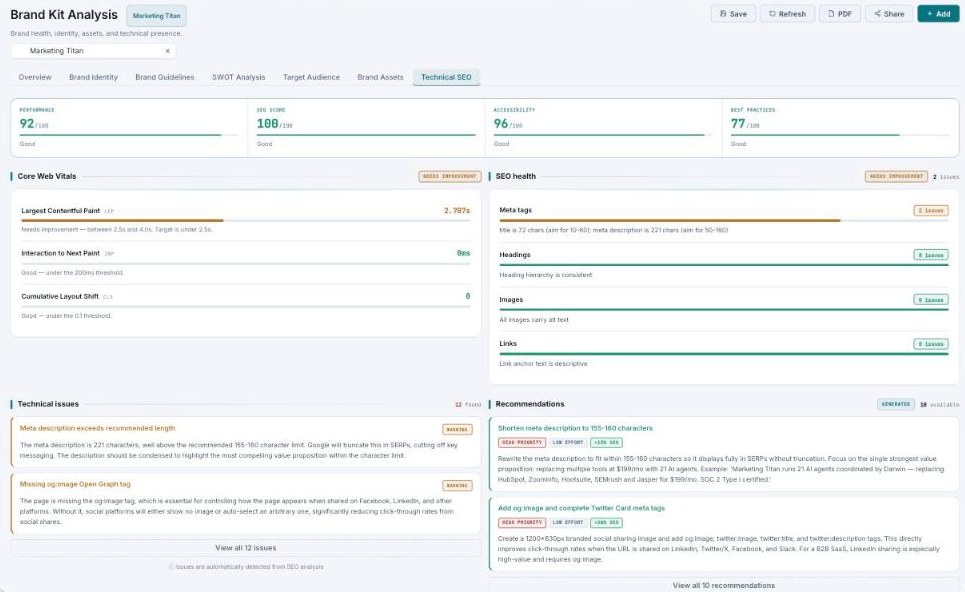This screenshot has width=965, height=592.
Task: Click the issues badge on the Meta tags row
Action: (x=931, y=210)
